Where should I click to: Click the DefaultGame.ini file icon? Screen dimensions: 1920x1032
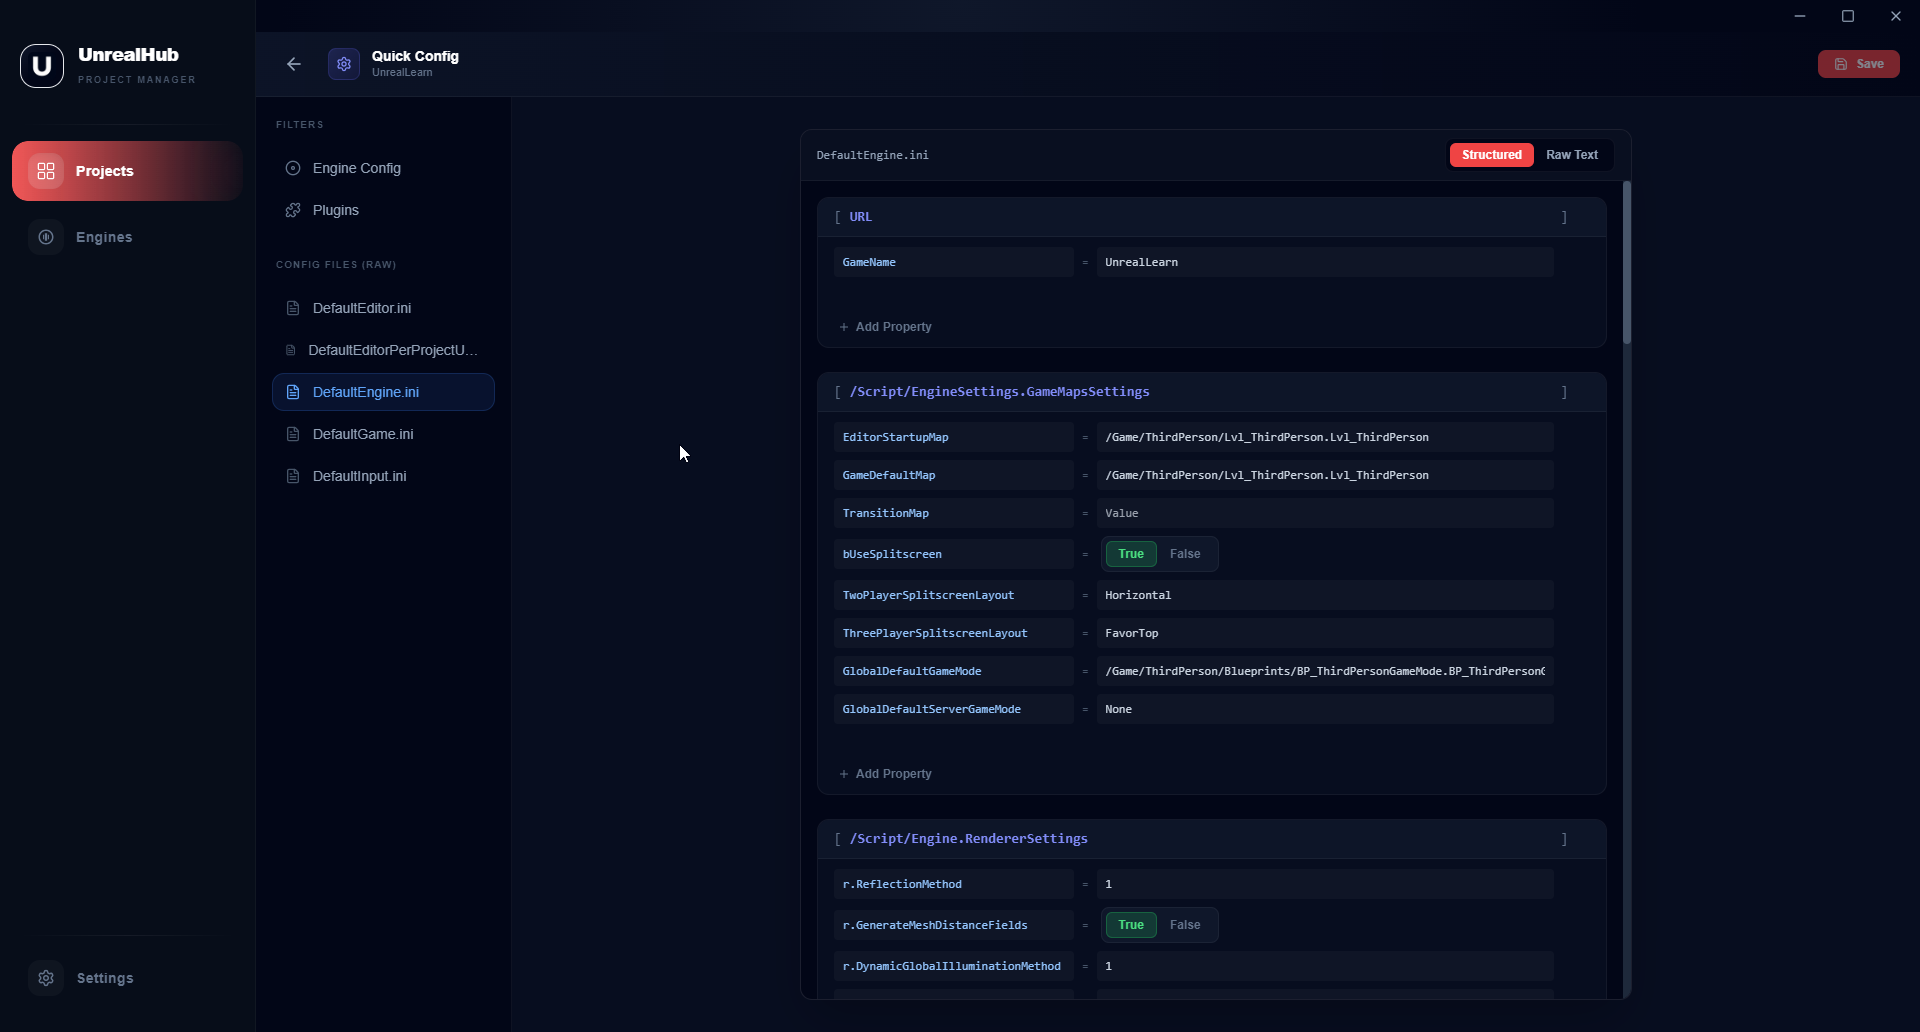[293, 434]
